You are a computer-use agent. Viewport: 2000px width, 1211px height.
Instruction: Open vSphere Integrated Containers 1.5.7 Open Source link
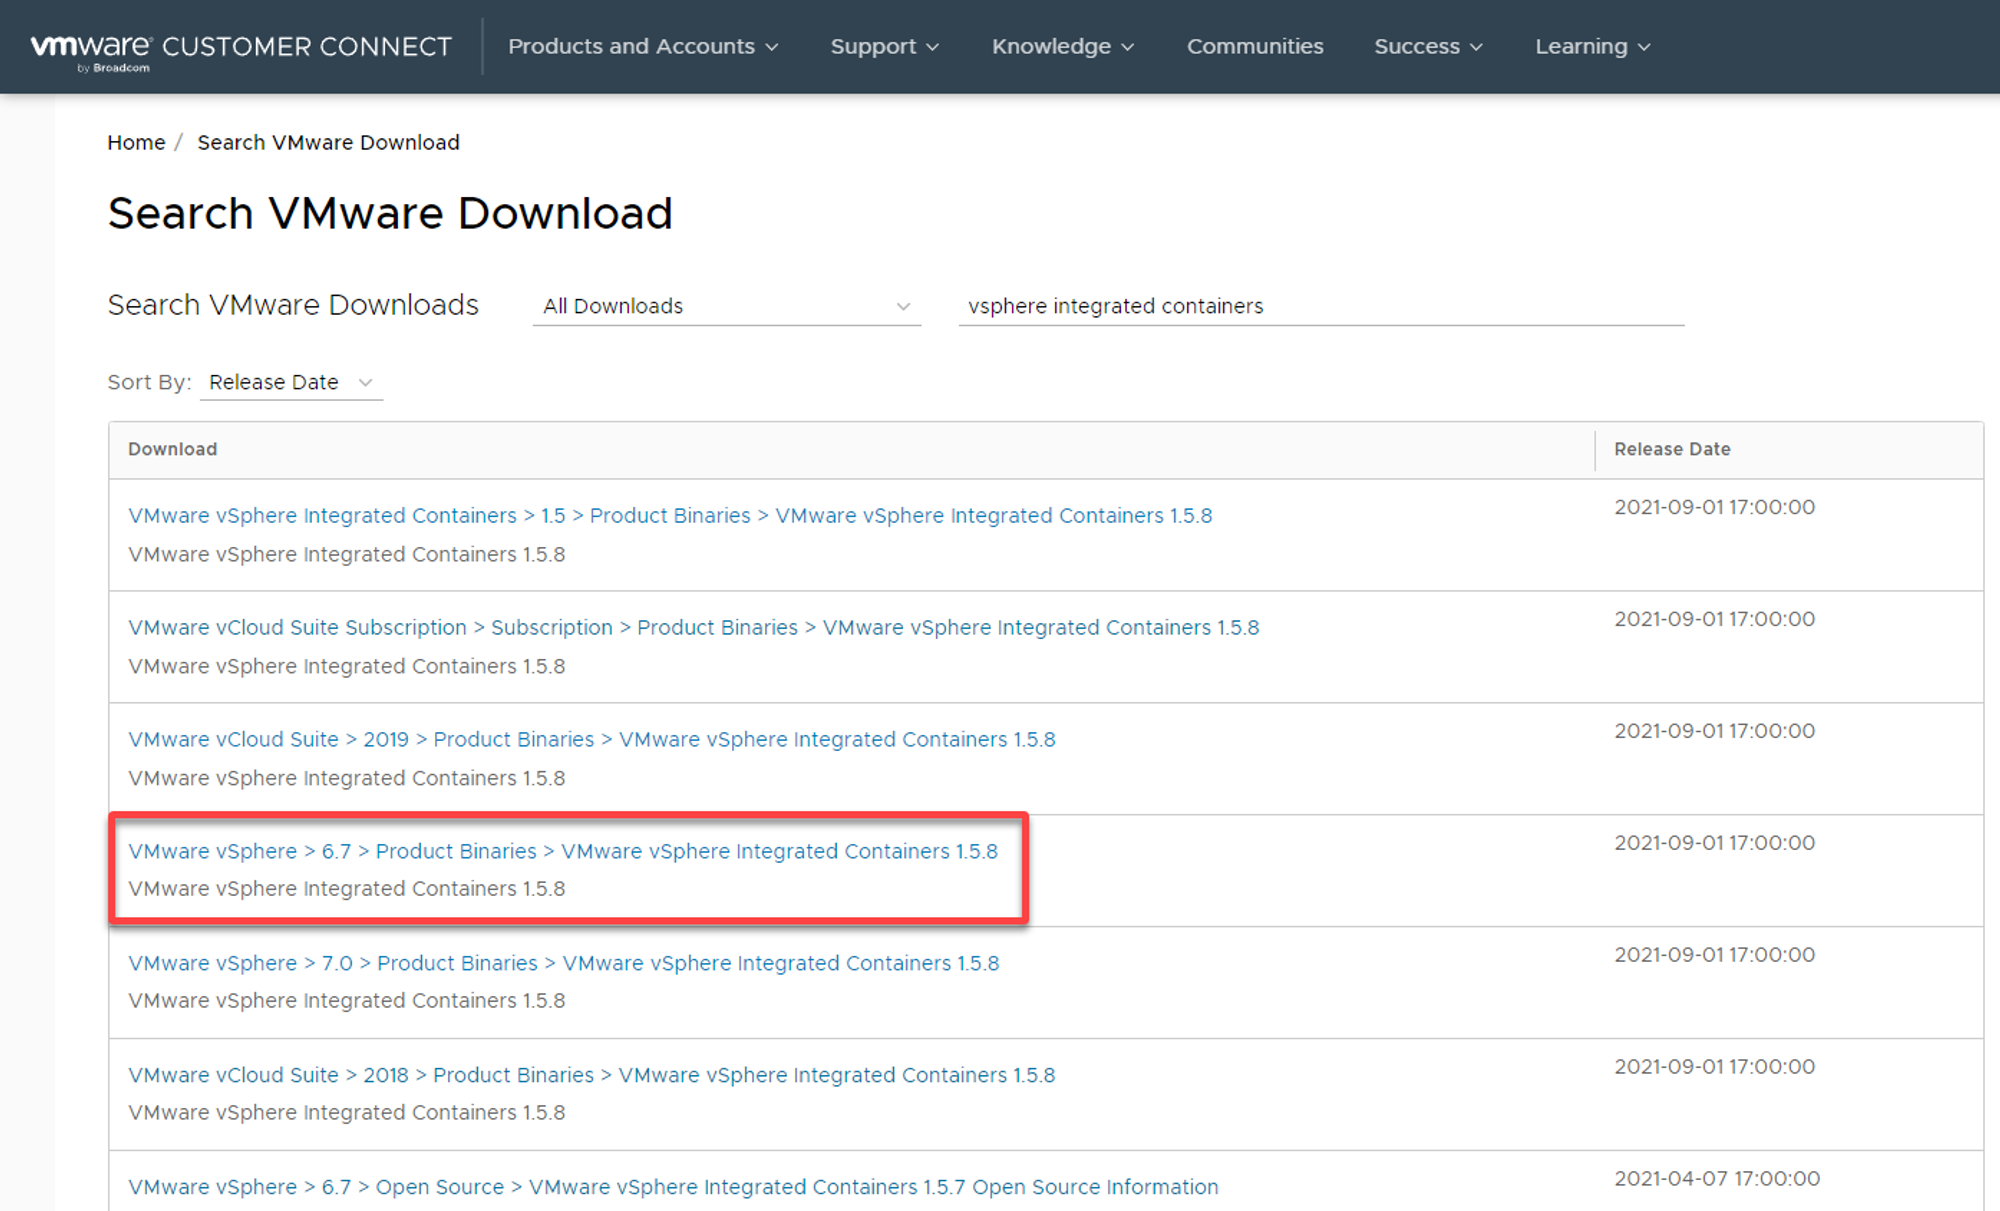pos(672,1186)
